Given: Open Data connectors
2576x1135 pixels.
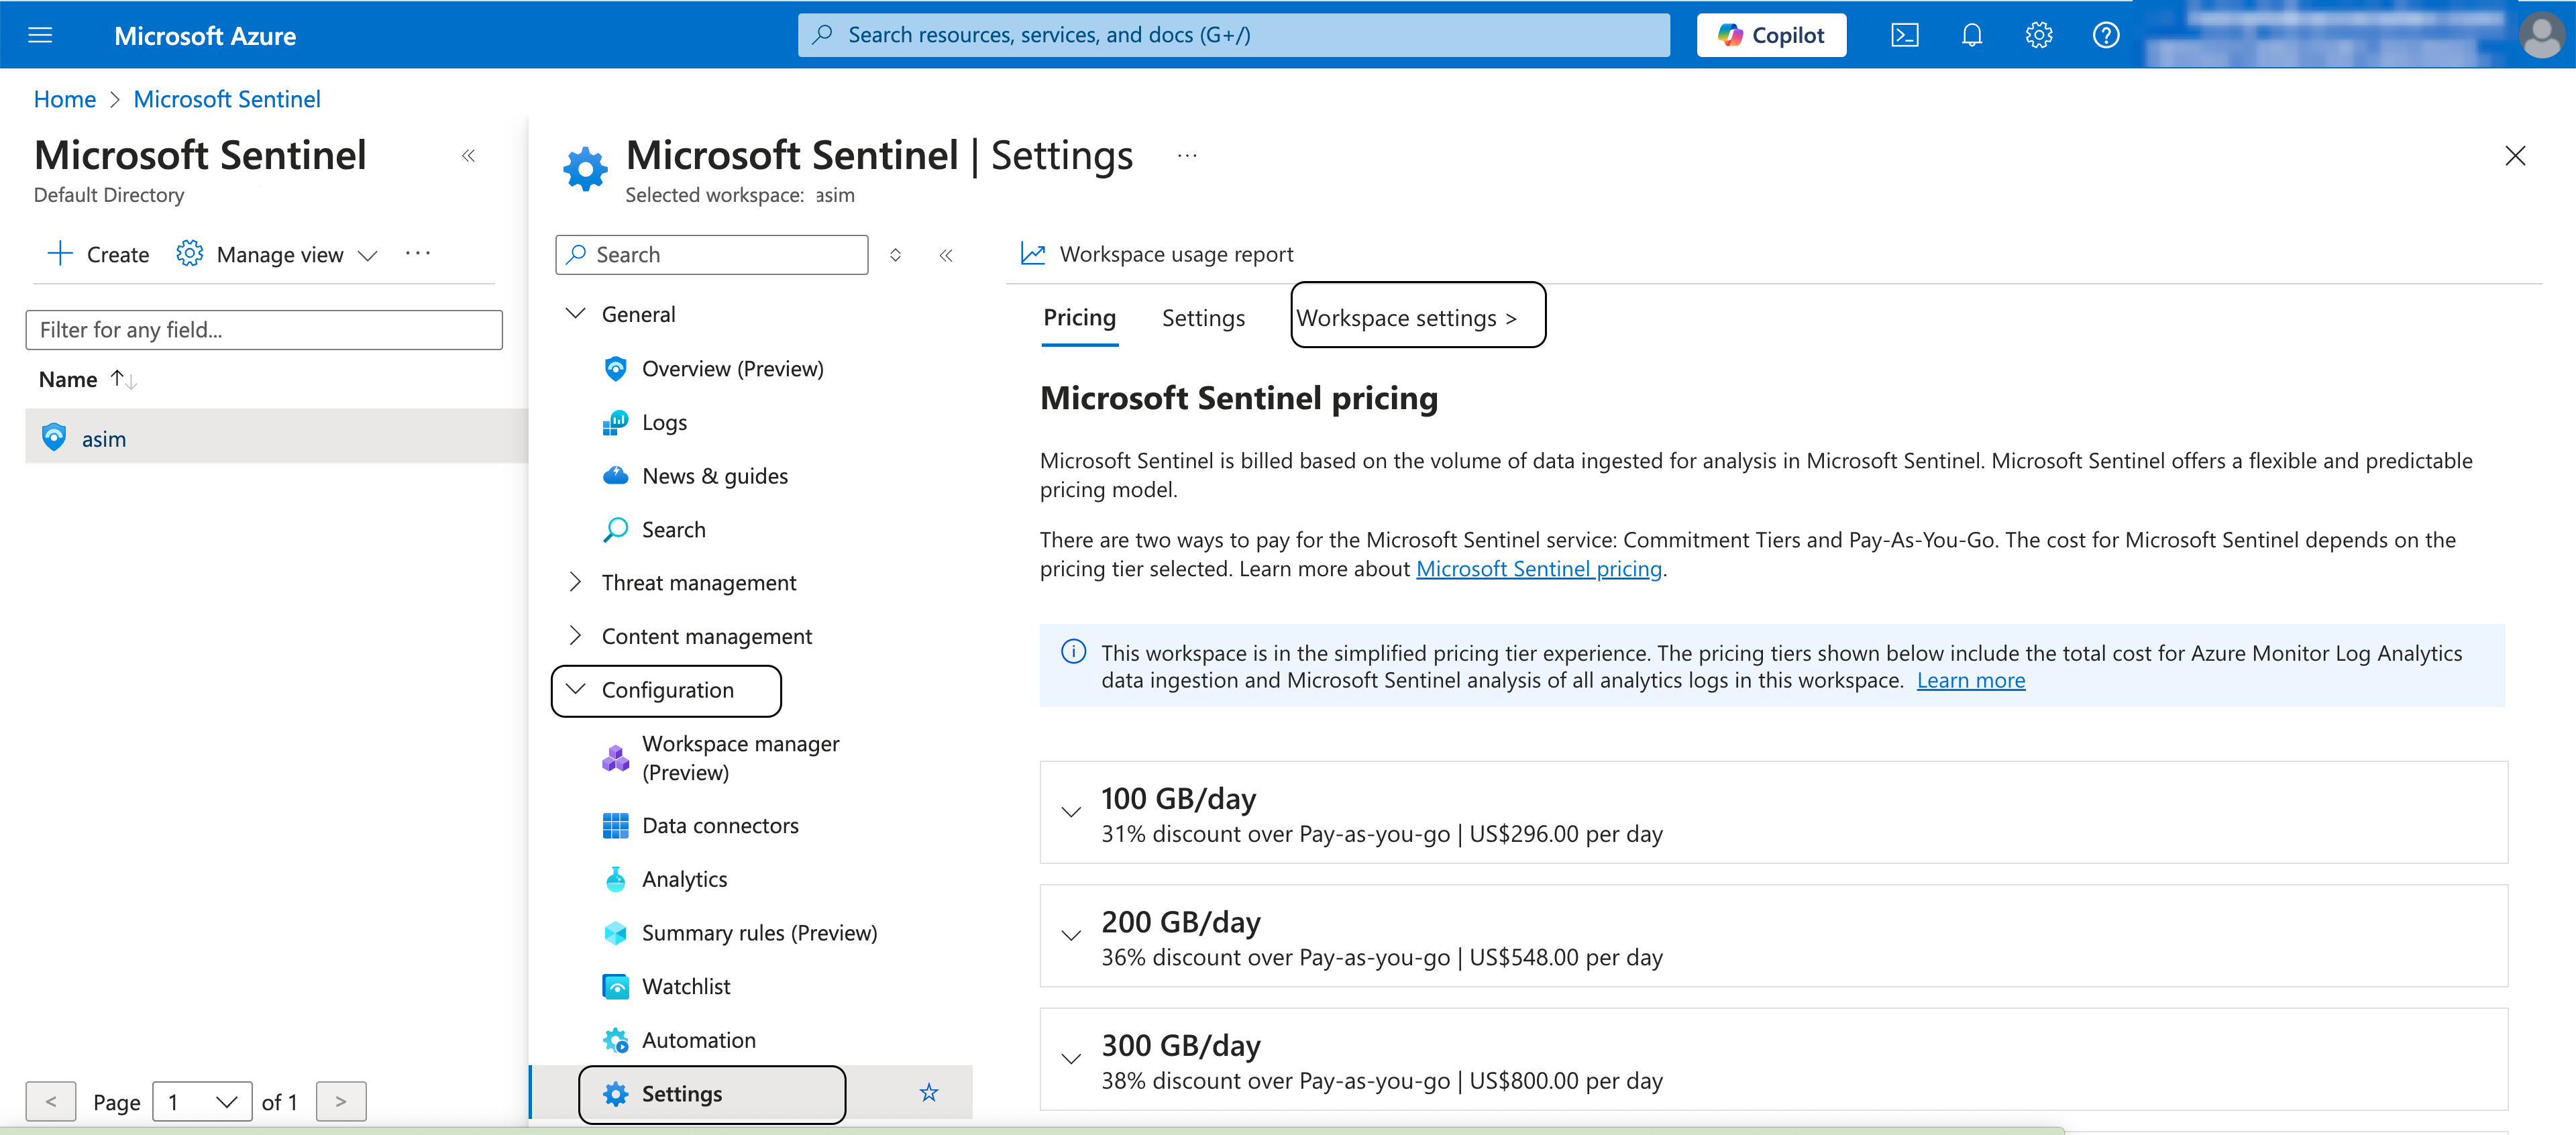Looking at the screenshot, I should [x=720, y=825].
